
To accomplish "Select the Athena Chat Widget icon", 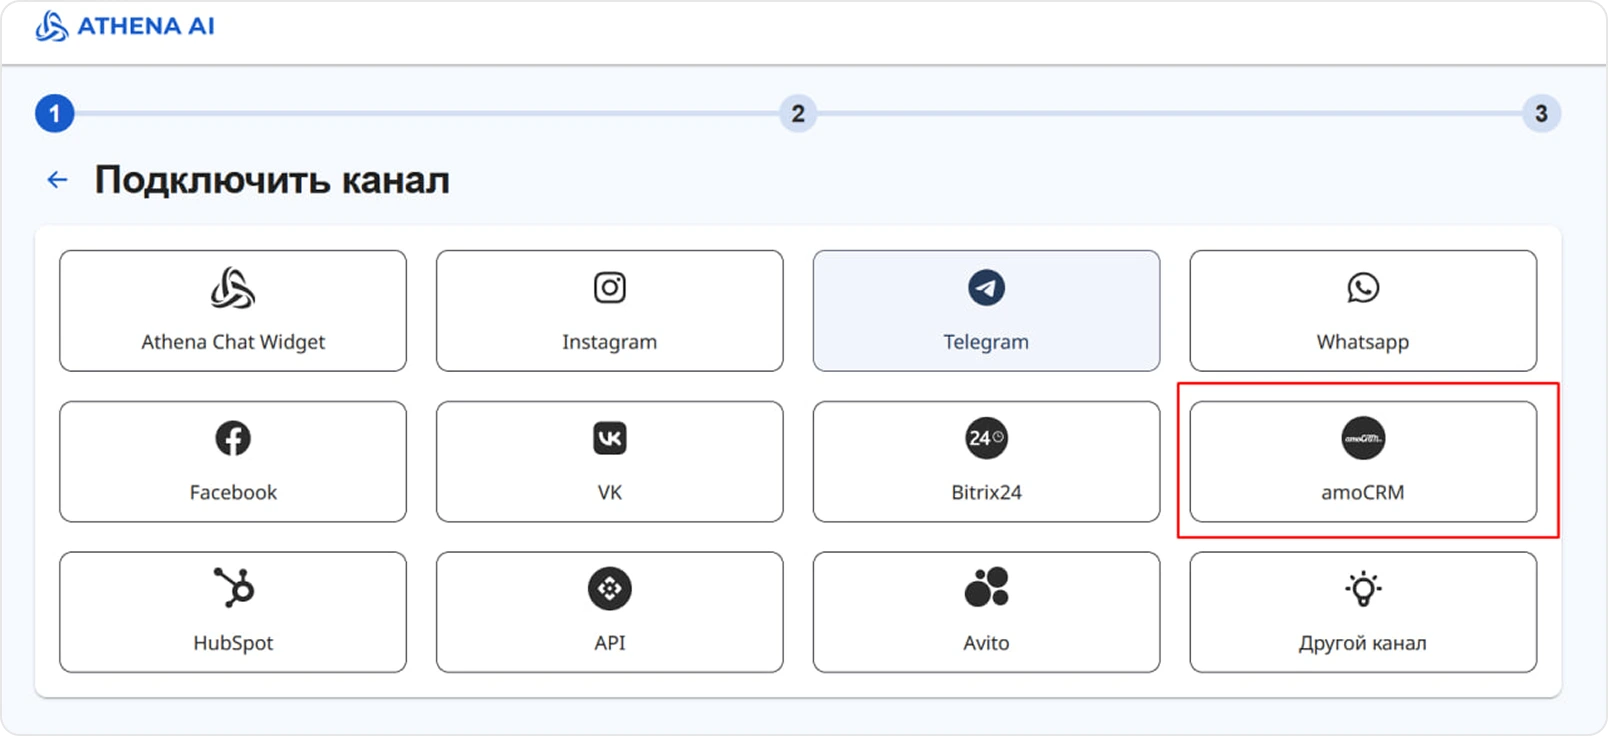I will (x=233, y=288).
